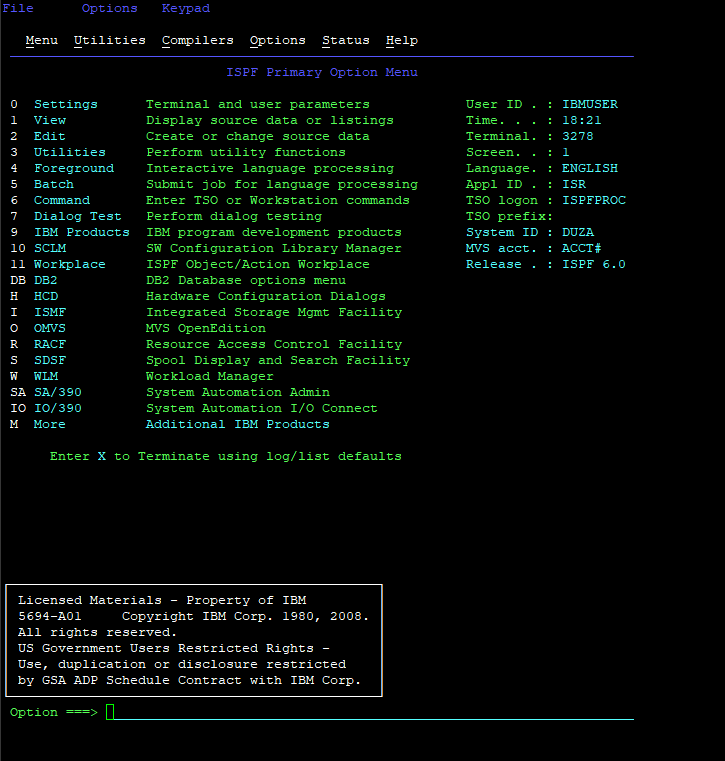
Task: Click in the Option command input field
Action: pos(370,712)
